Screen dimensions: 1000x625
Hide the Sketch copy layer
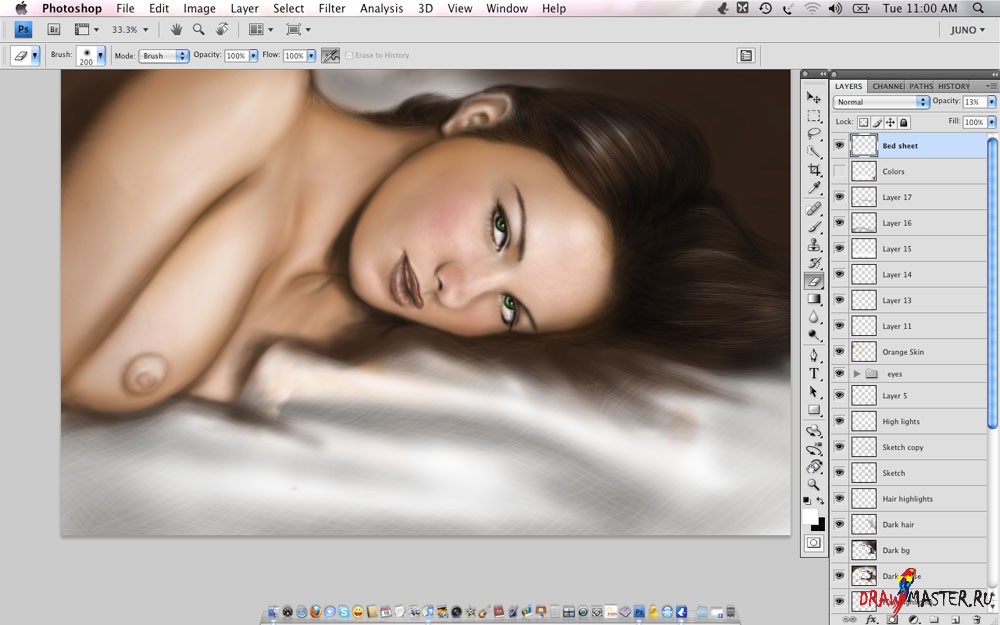(839, 447)
